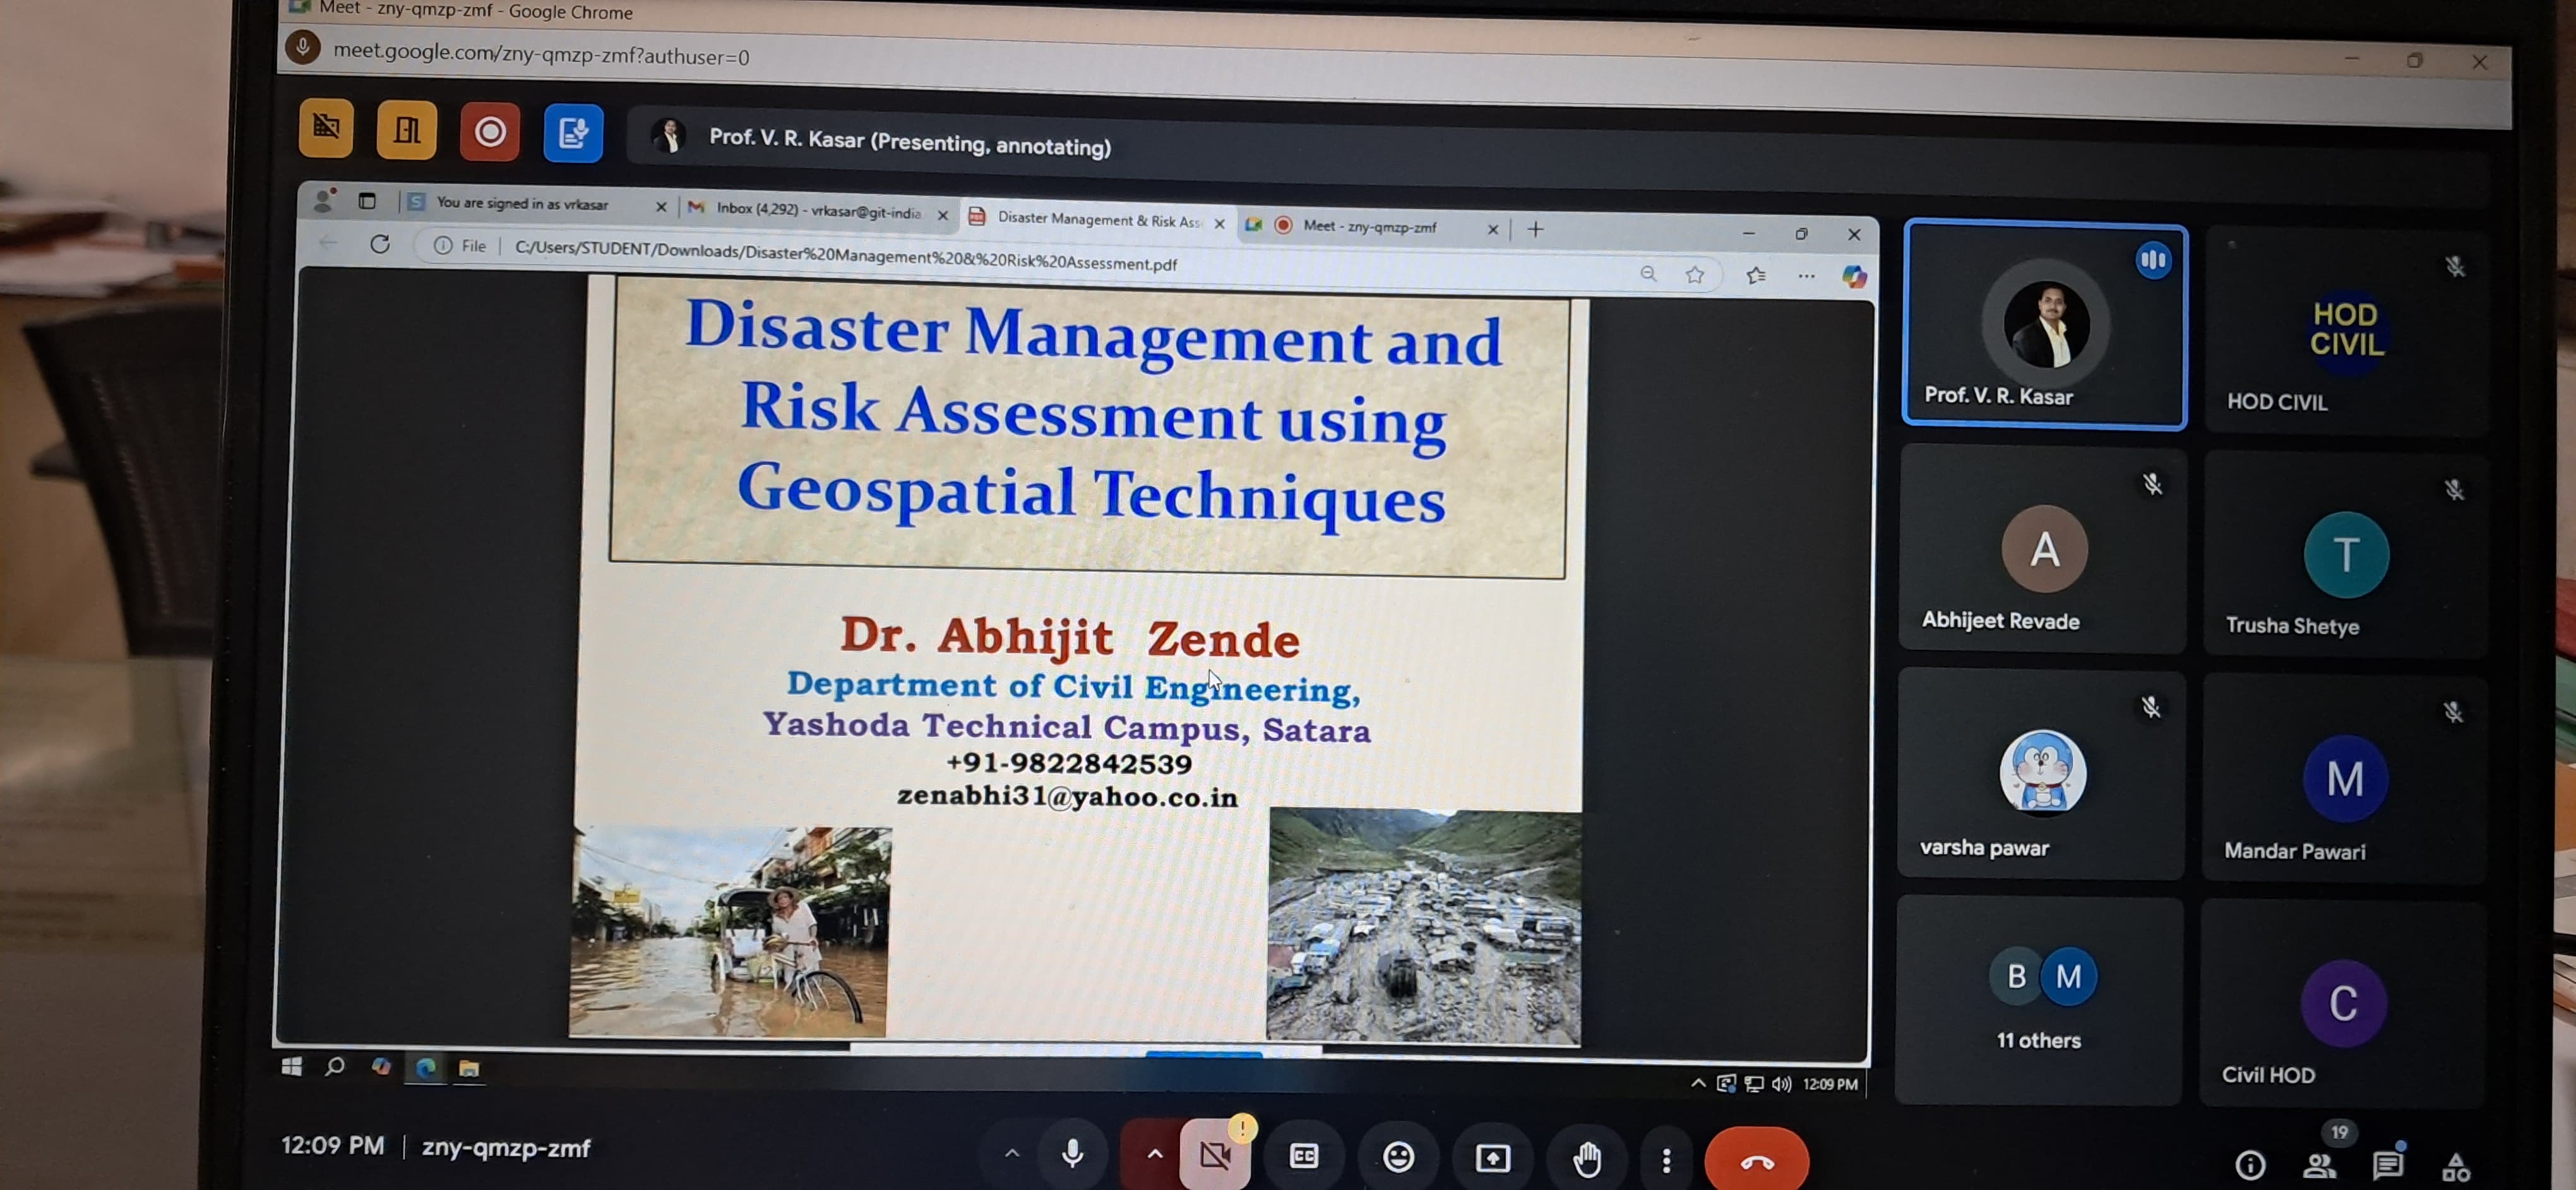Click microphone permission icon in address bar
Image resolution: width=2576 pixels, height=1190 pixels.
302,47
